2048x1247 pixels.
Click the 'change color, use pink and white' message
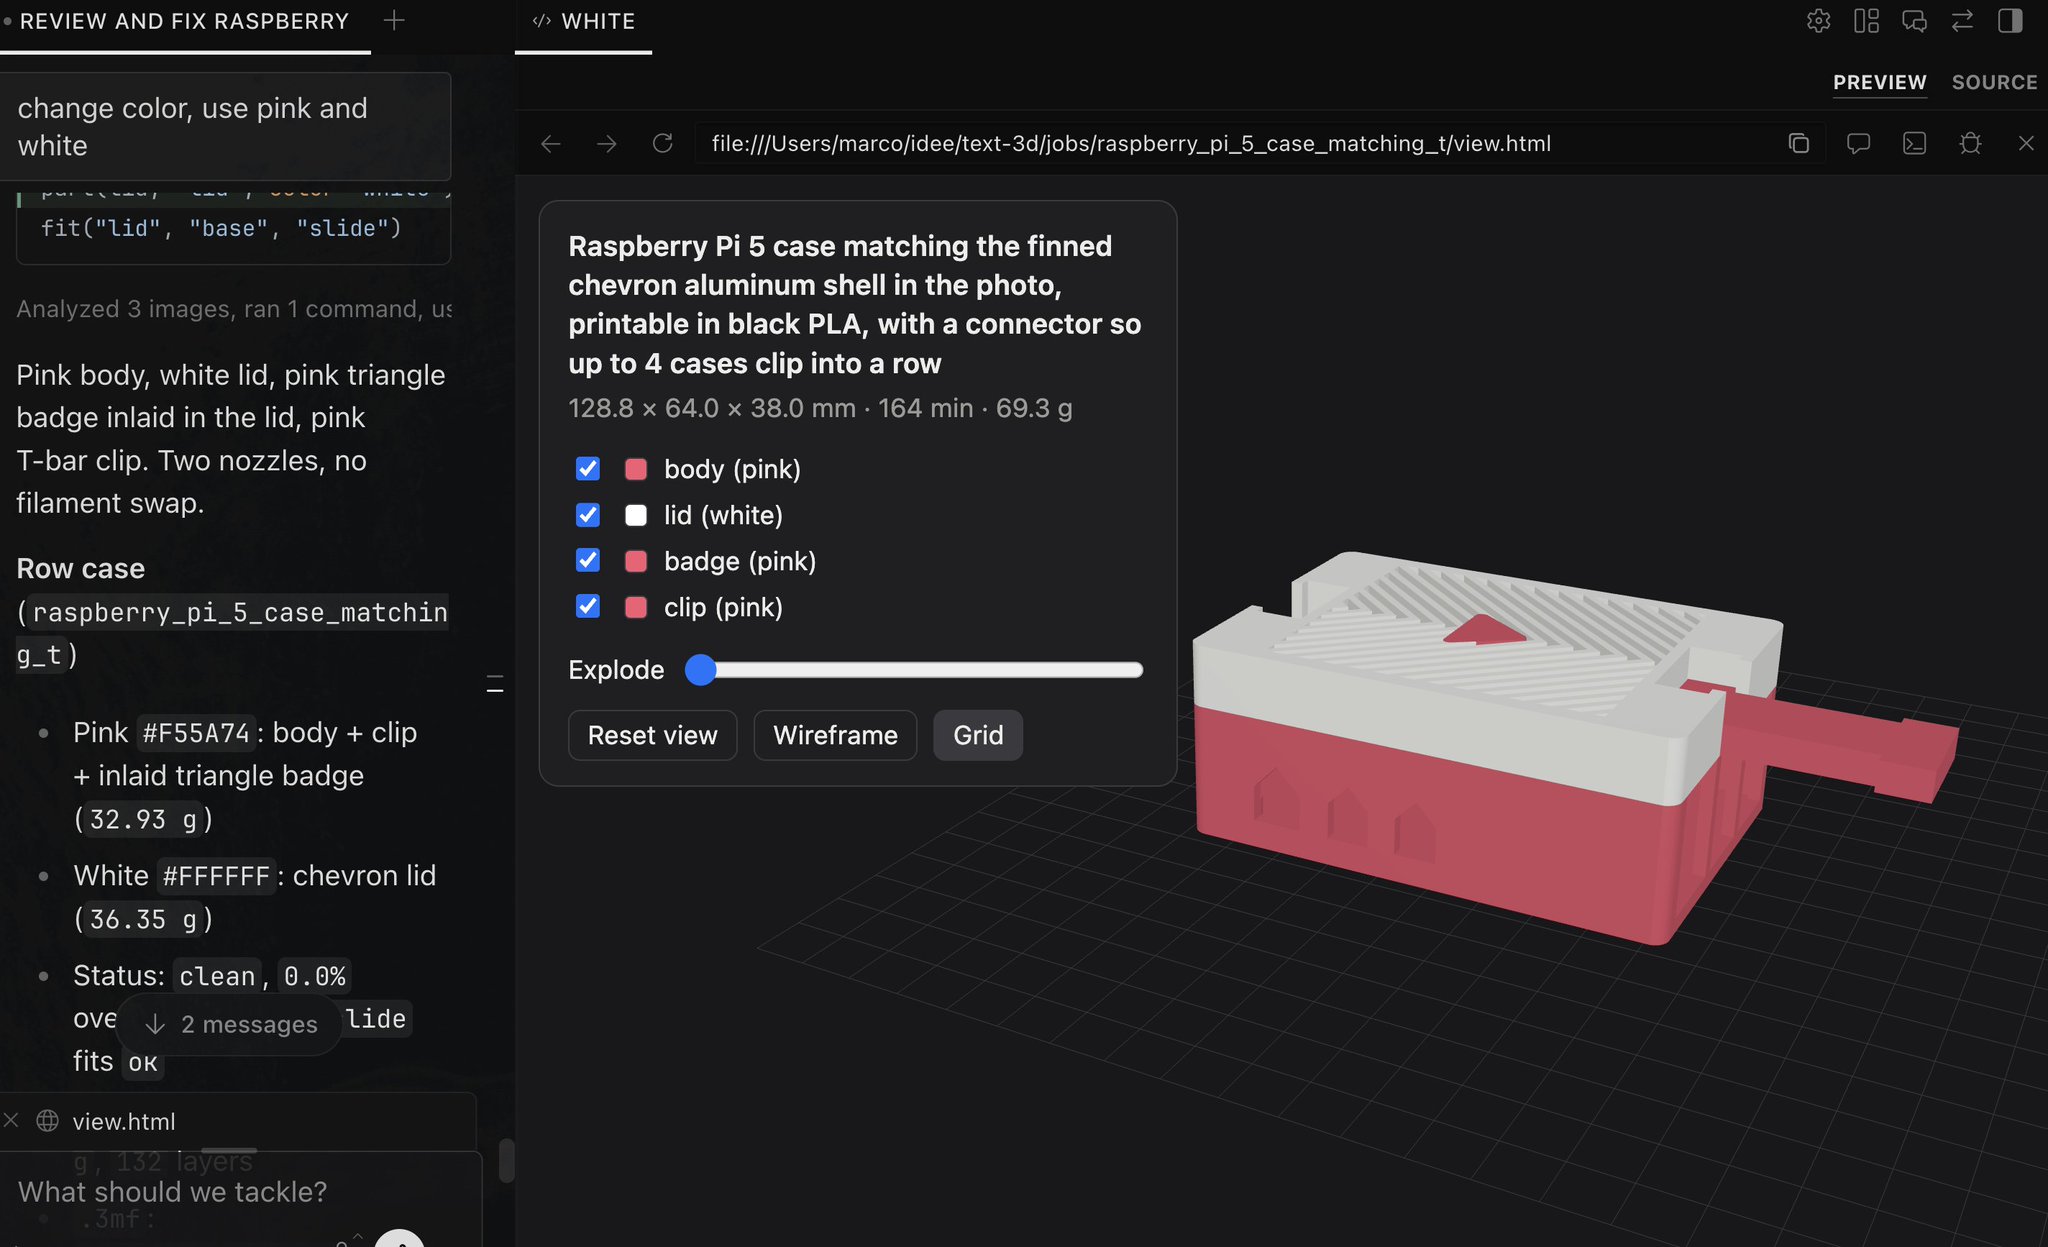[x=226, y=127]
